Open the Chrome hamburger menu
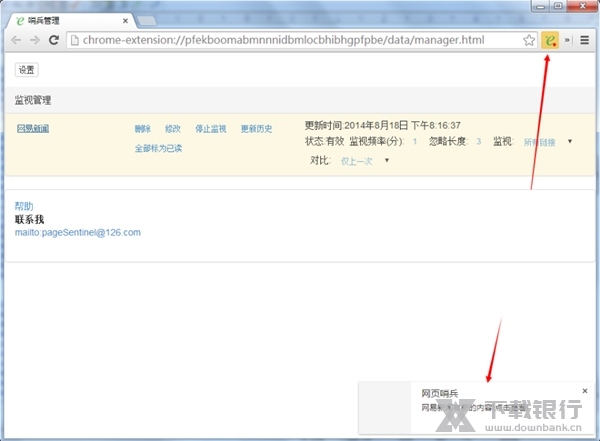 [584, 40]
